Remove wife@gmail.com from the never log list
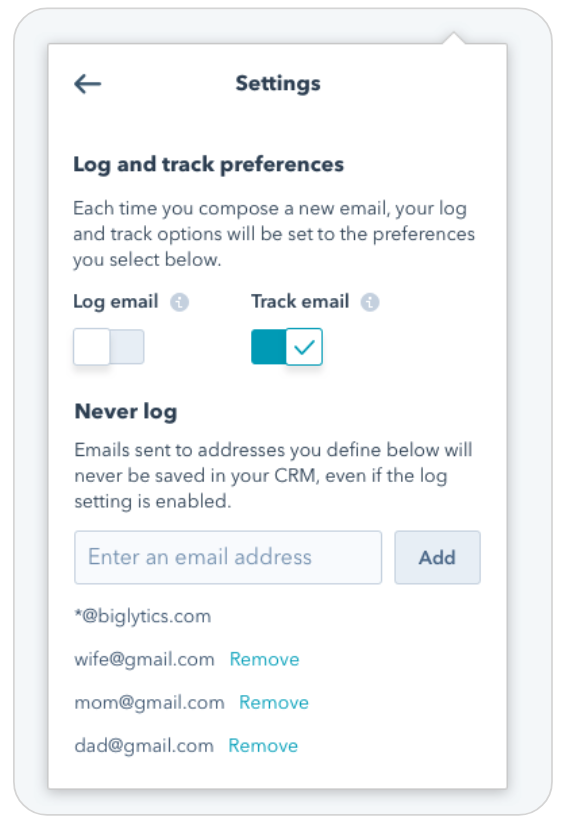This screenshot has width=564, height=823. 264,659
